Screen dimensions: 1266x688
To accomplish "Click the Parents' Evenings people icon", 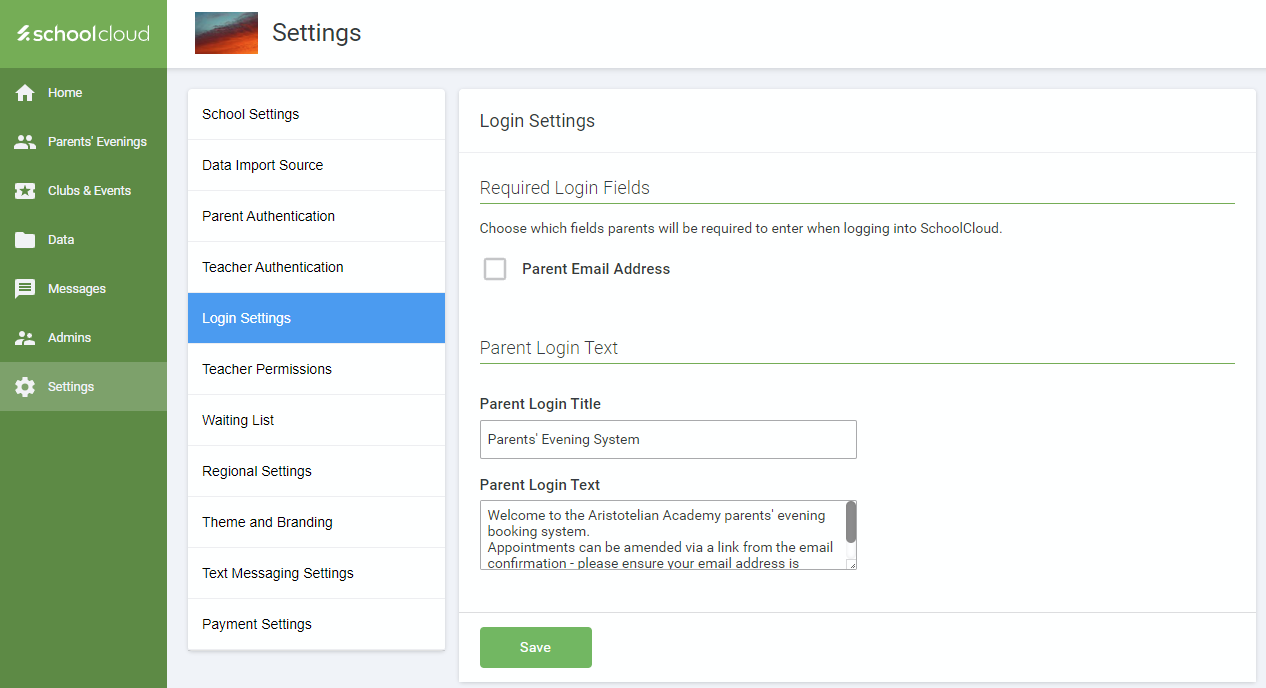I will click(25, 142).
